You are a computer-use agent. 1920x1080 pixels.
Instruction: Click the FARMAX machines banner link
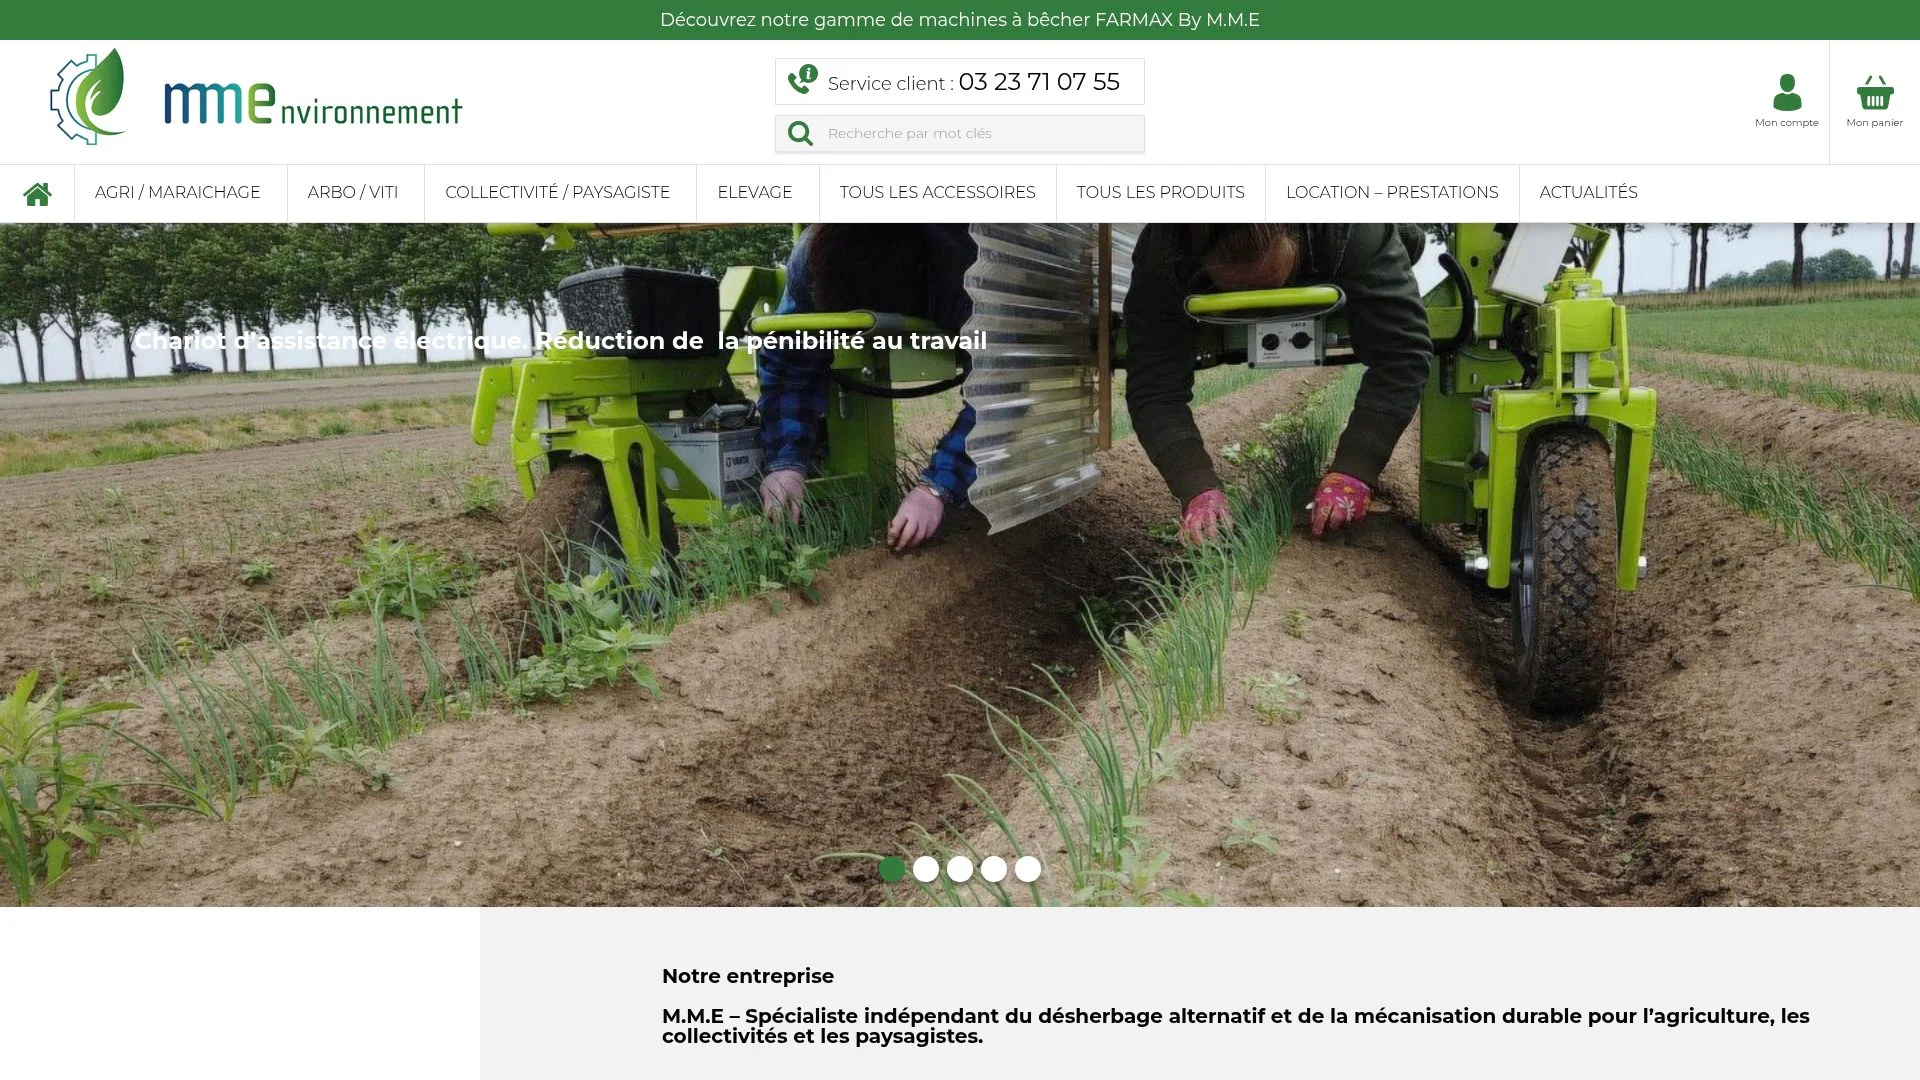pyautogui.click(x=959, y=19)
